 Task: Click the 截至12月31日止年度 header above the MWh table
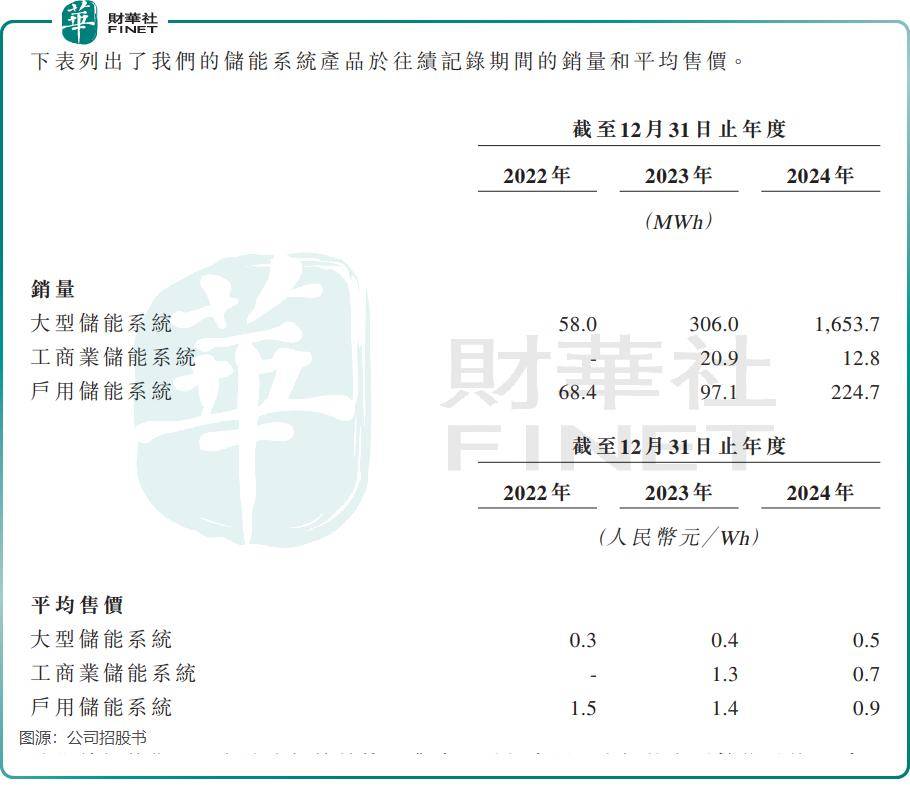point(679,129)
